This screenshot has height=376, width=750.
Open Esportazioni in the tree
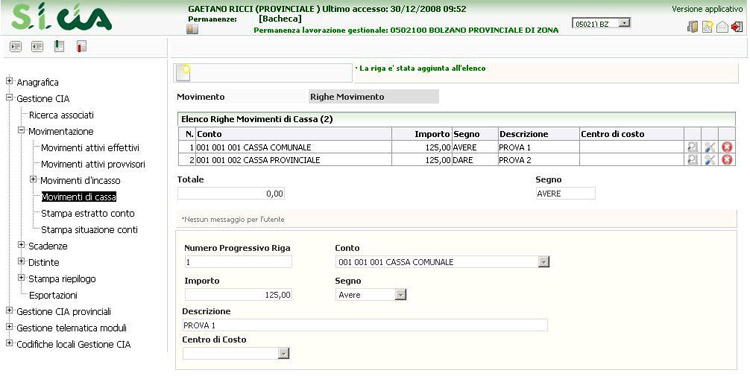[53, 295]
